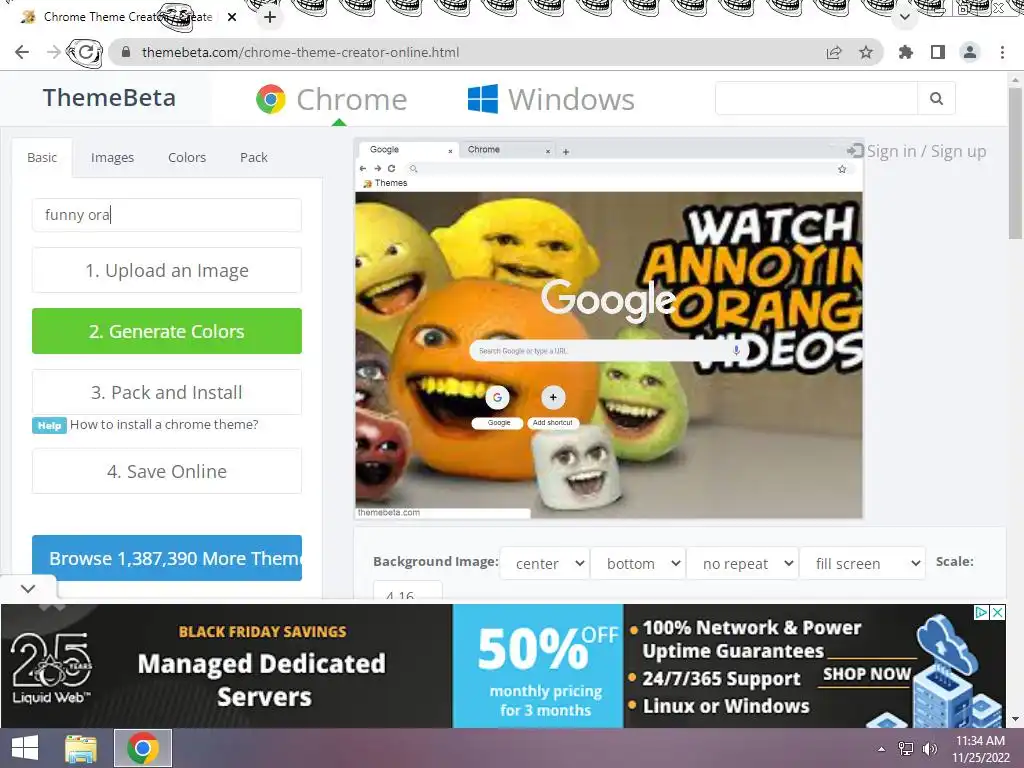This screenshot has height=768, width=1024.
Task: Click the theme name field with 'funny ora'
Action: click(167, 215)
